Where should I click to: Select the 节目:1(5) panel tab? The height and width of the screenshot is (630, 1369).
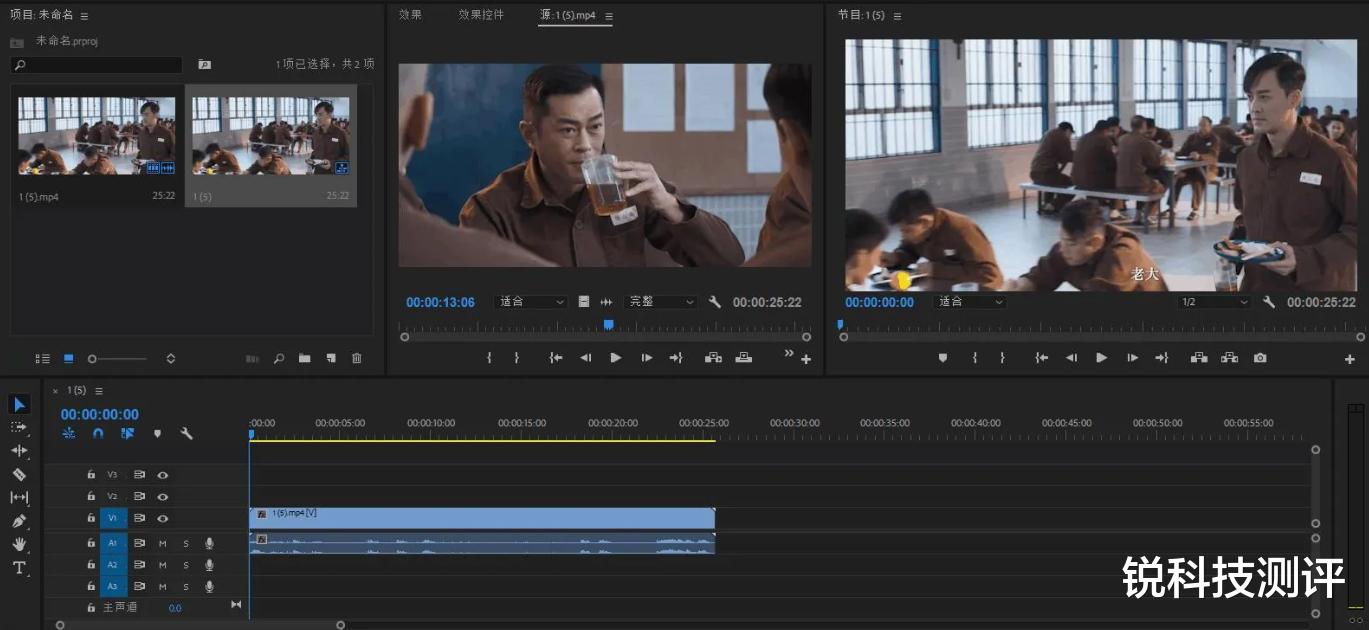pyautogui.click(x=861, y=15)
